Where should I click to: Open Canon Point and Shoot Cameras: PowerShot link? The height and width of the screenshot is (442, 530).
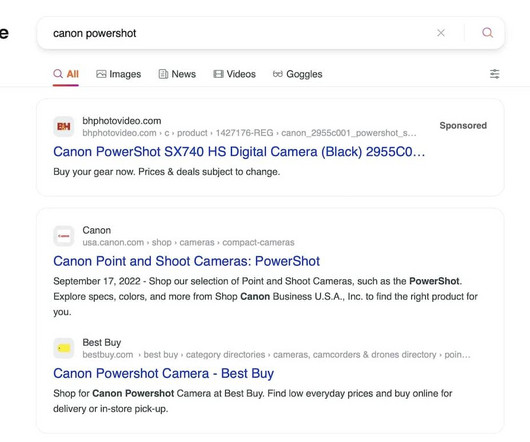pos(186,261)
